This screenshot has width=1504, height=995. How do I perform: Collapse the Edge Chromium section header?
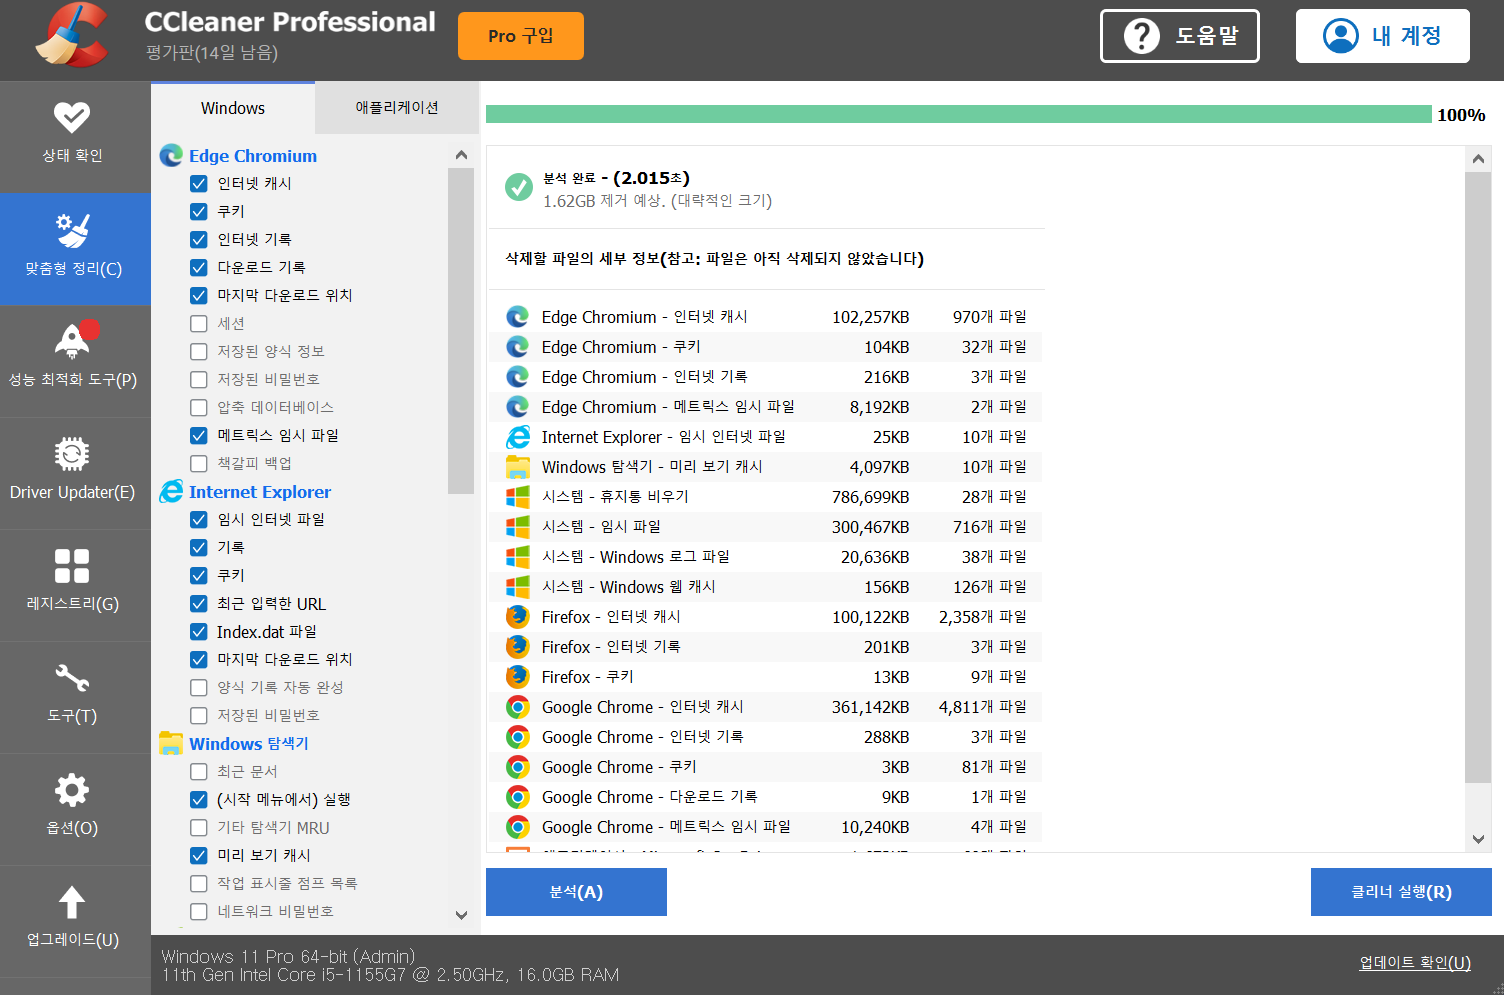[253, 156]
